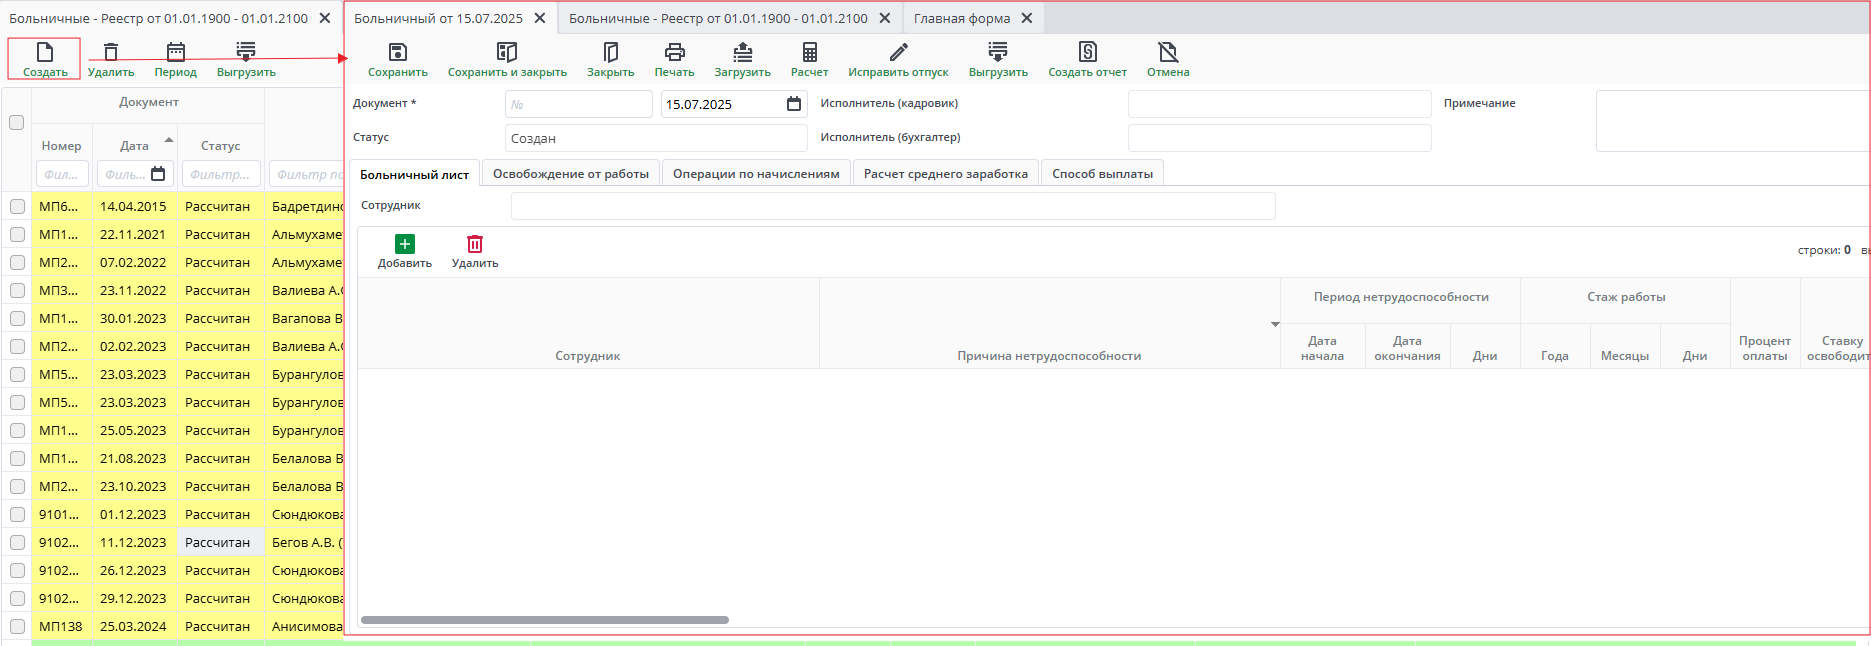Click the Загрузить upload icon
Image resolution: width=1871 pixels, height=646 pixels.
[x=742, y=53]
